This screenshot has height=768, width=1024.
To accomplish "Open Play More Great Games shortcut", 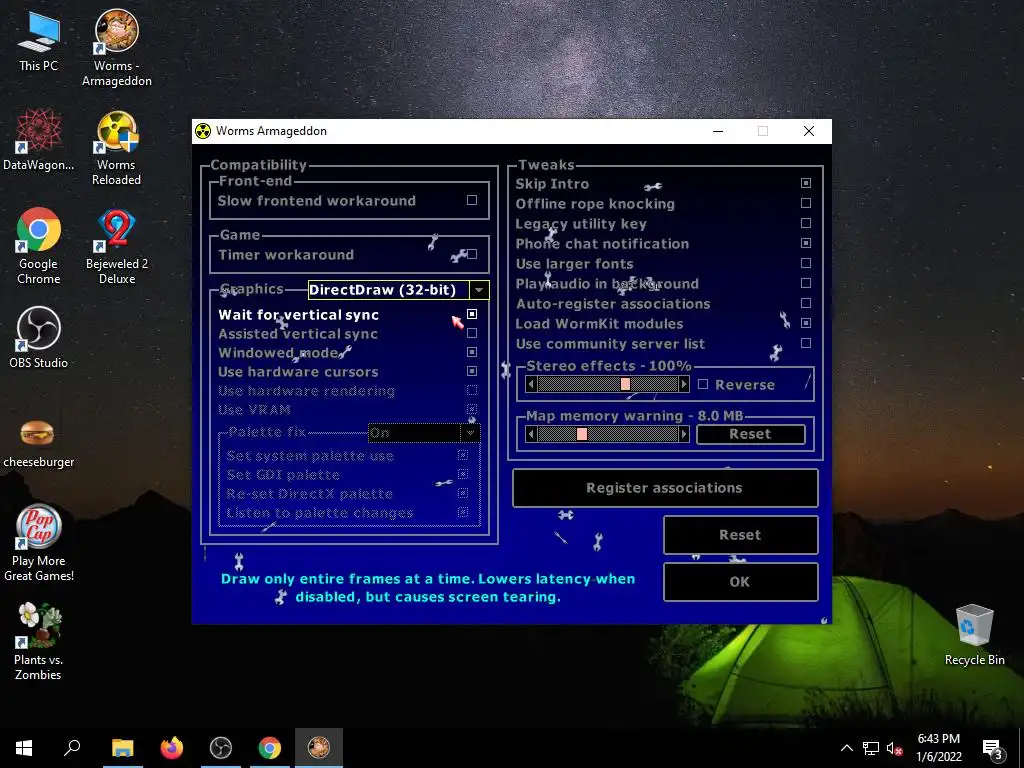I will tap(39, 542).
